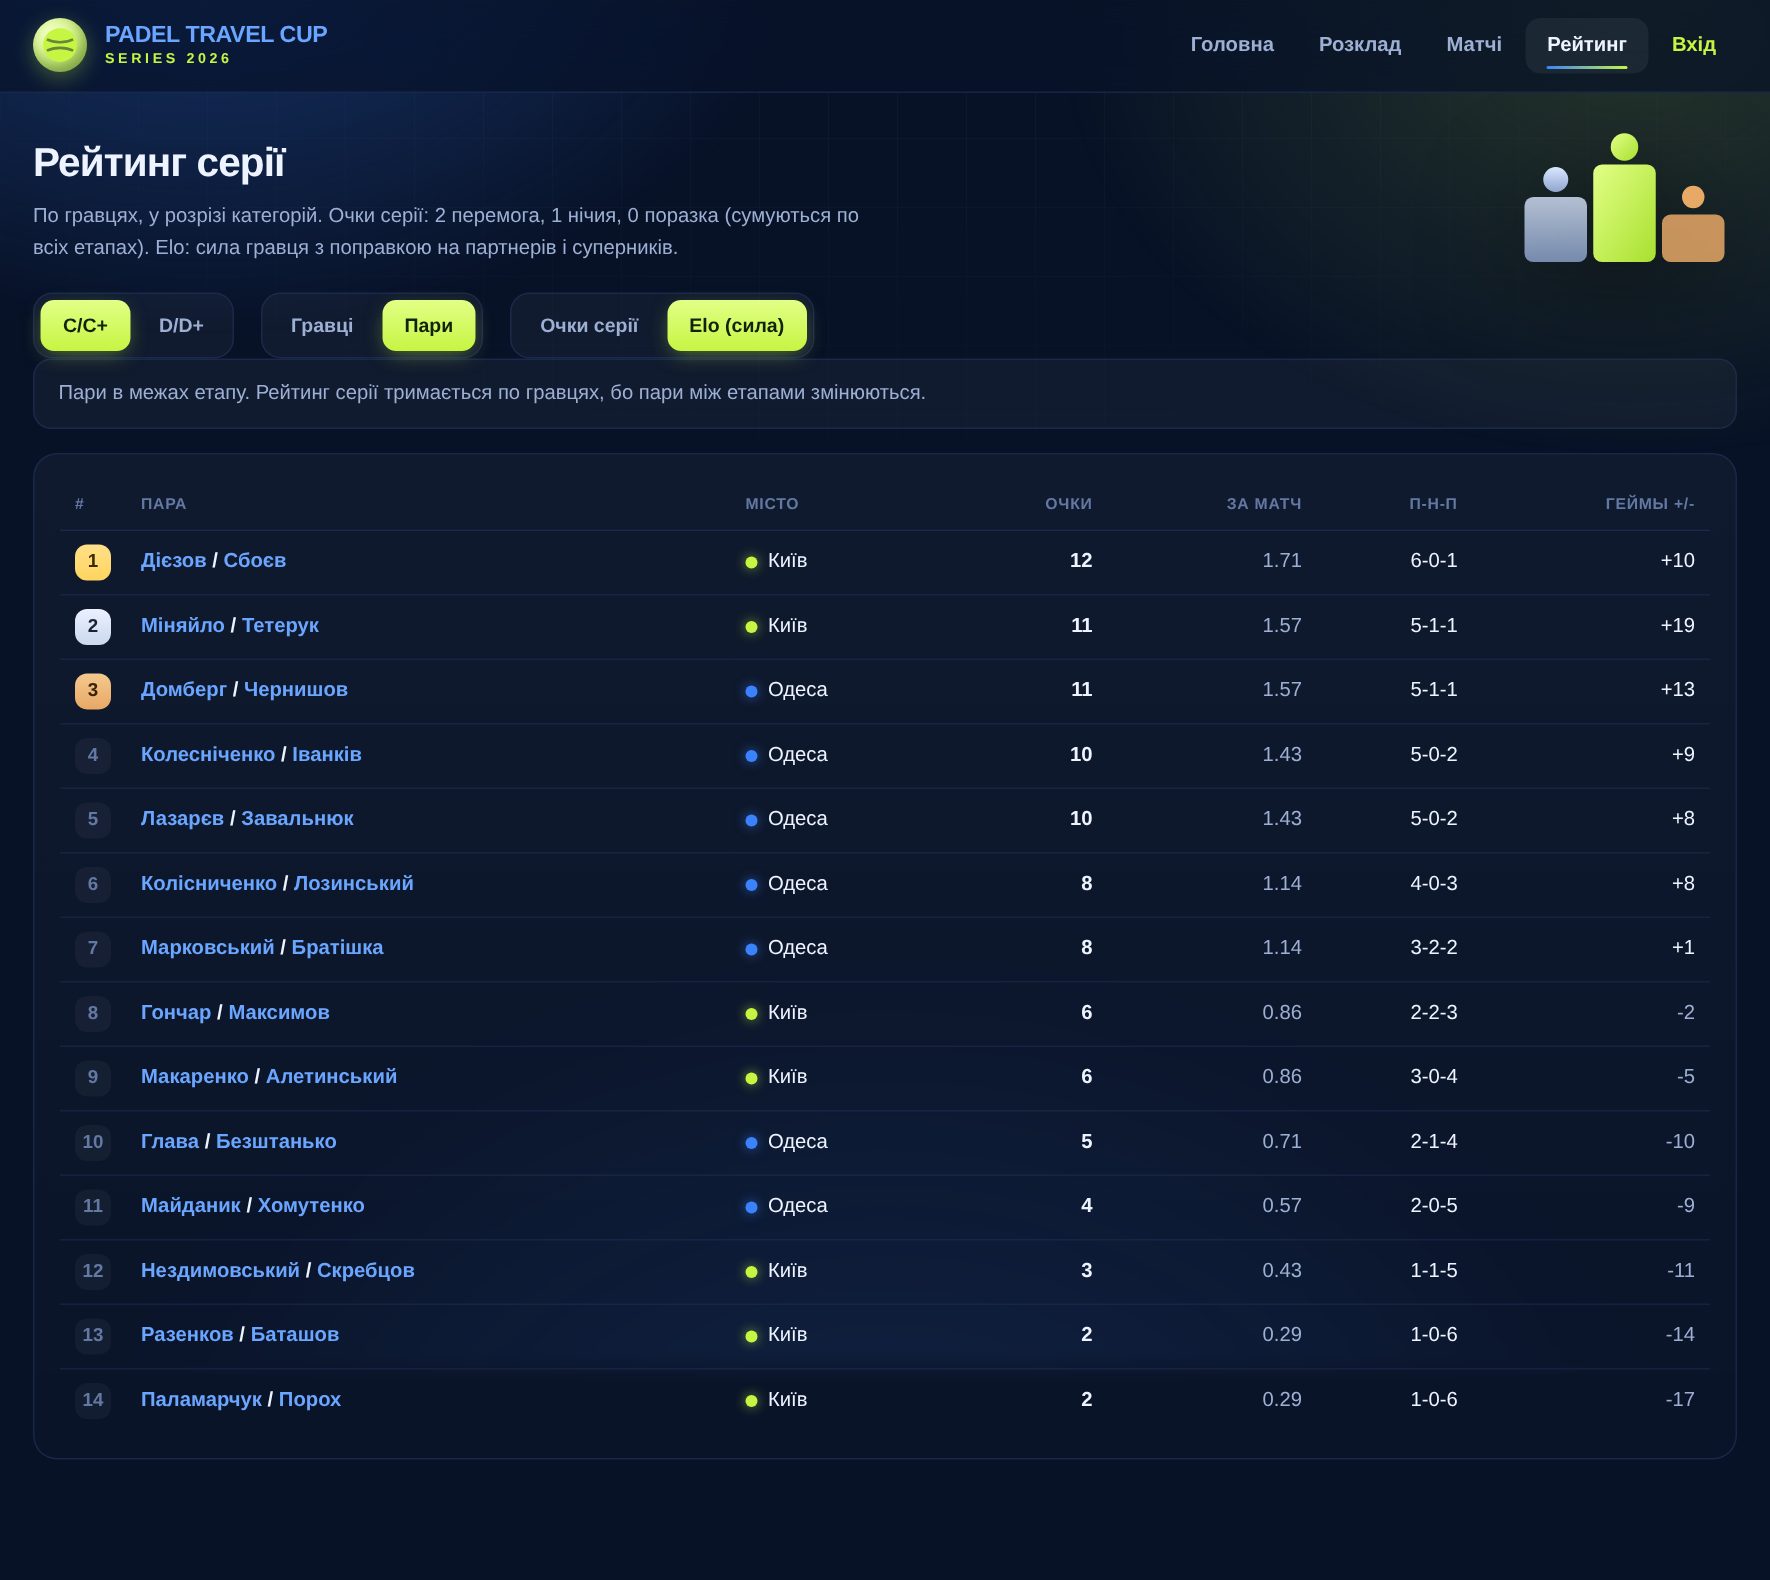The width and height of the screenshot is (1770, 1580).
Task: Open player Тетерук profile link
Action: pyautogui.click(x=280, y=626)
